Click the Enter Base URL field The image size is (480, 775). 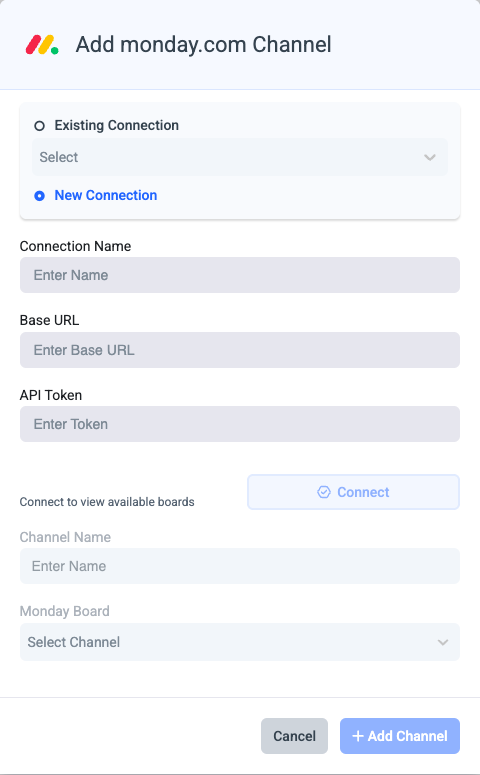240,350
